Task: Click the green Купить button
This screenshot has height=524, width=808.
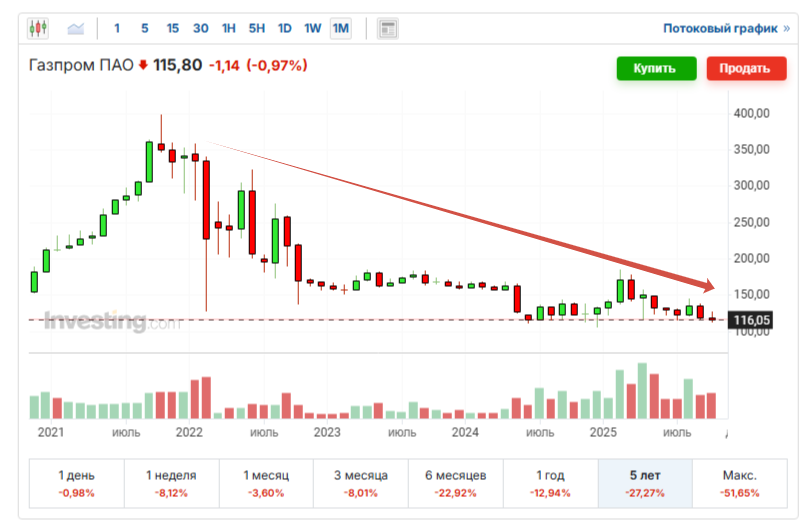Action: coord(656,68)
